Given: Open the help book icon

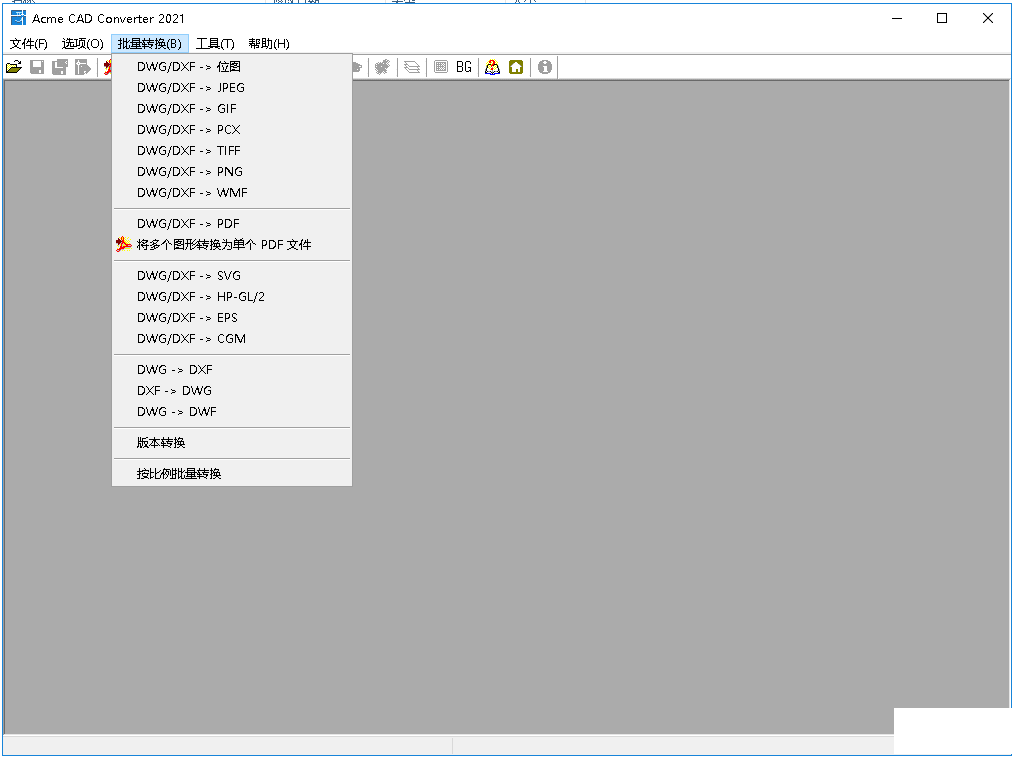Looking at the screenshot, I should click(493, 67).
